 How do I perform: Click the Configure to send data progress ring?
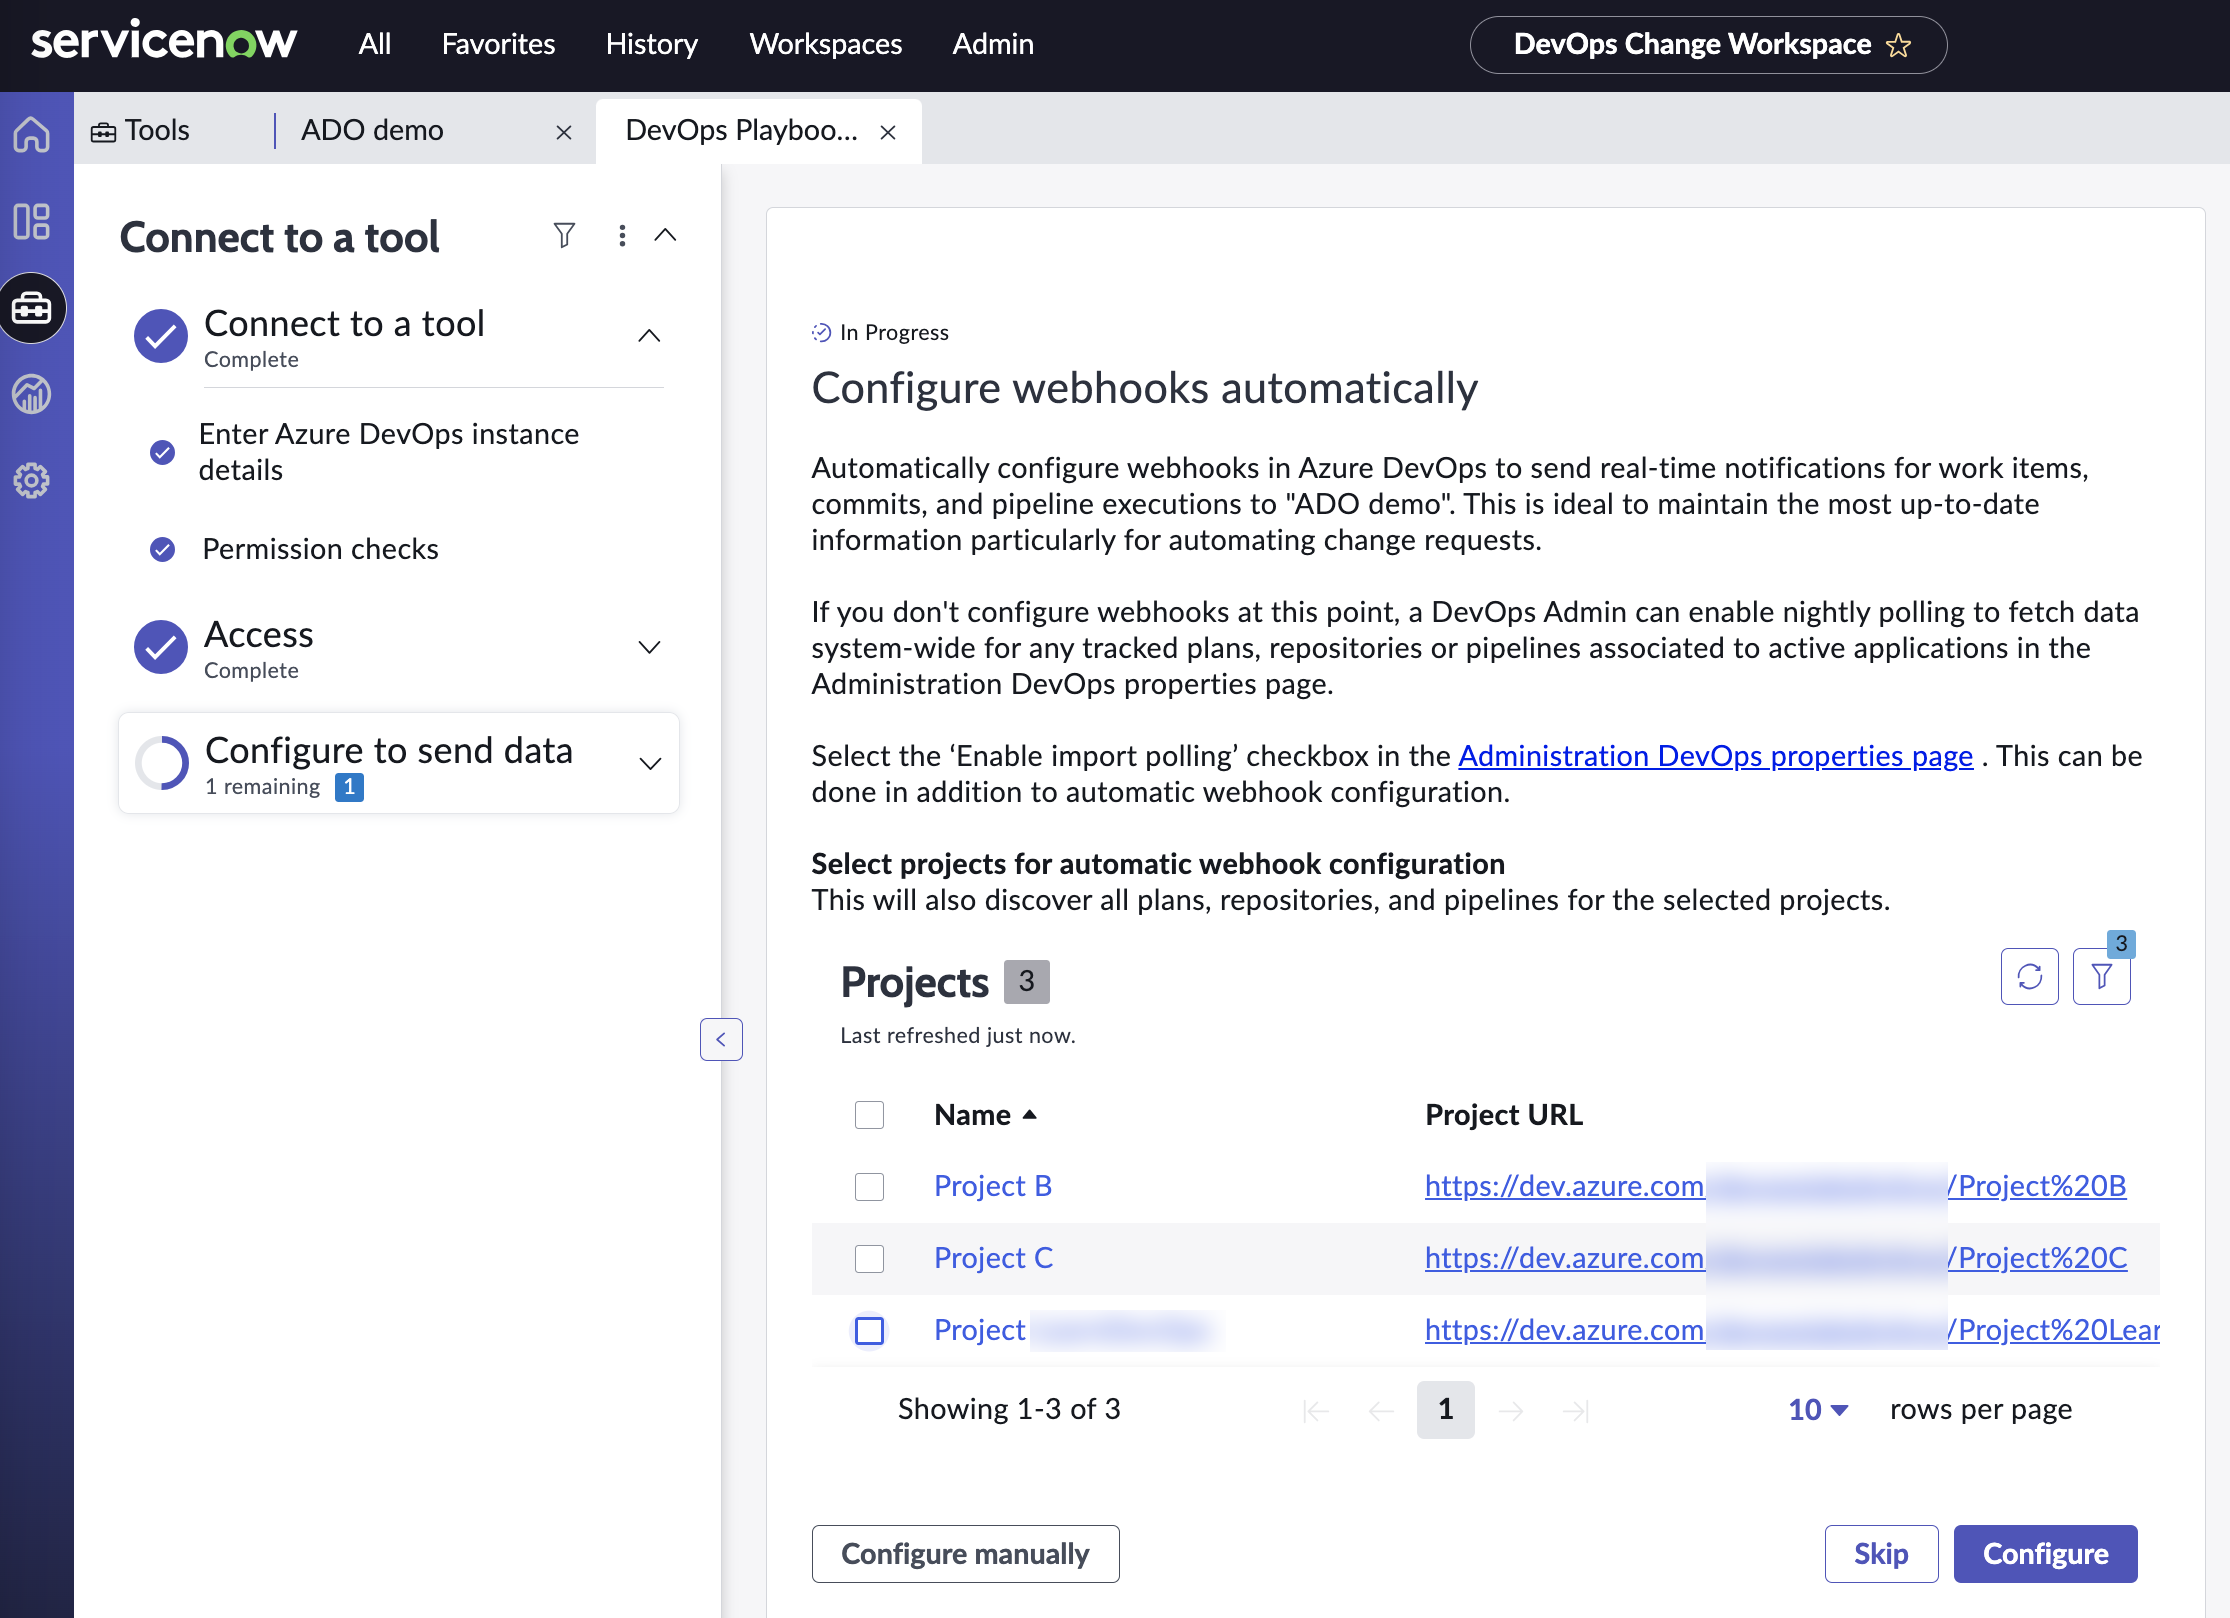pyautogui.click(x=161, y=763)
